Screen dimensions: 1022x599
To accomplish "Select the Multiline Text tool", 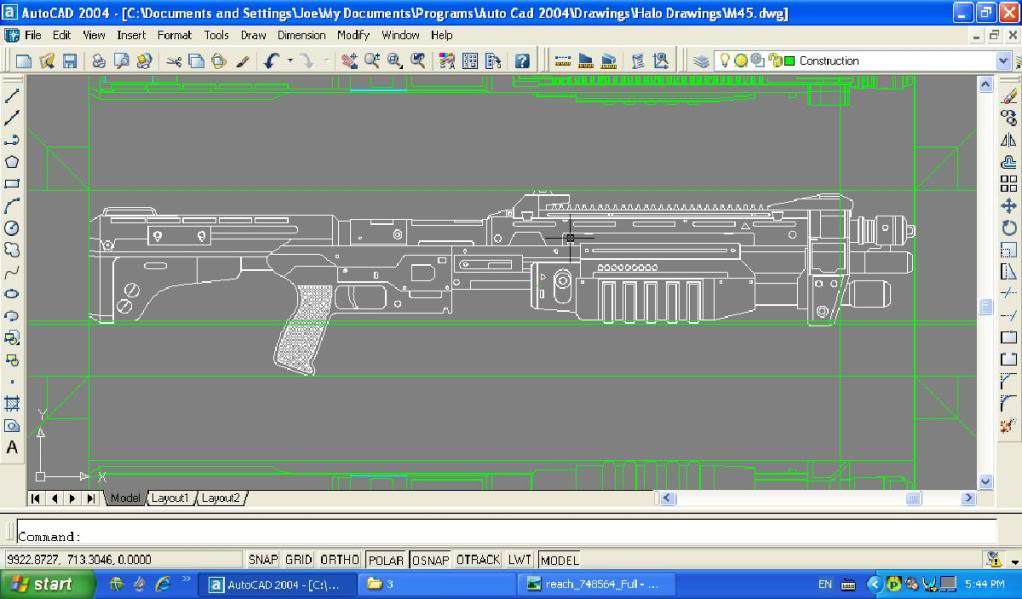I will click(x=12, y=448).
